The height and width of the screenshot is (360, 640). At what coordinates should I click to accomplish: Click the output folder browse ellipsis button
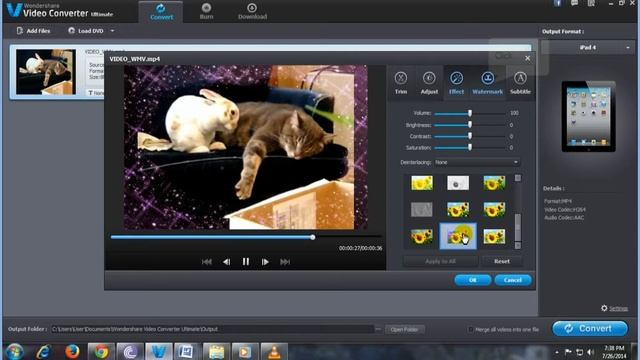[x=378, y=329]
